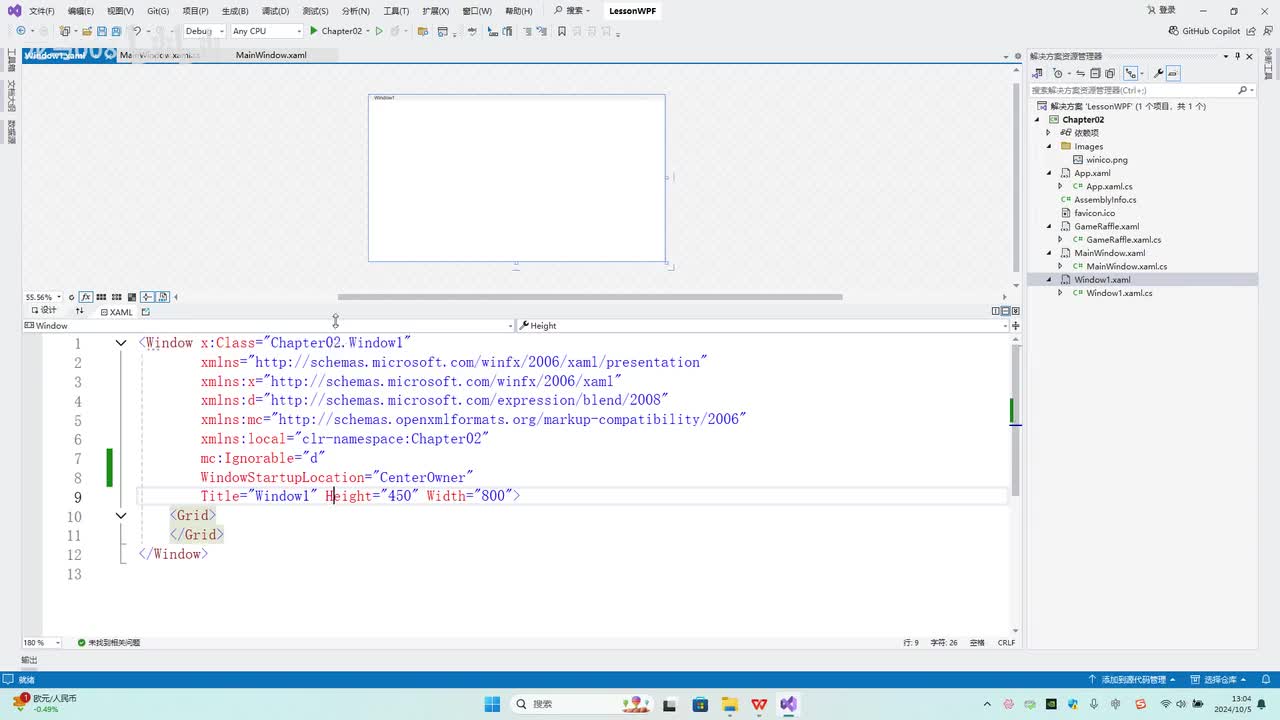Open the 视图(V) menu
The image size is (1280, 720).
[120, 11]
